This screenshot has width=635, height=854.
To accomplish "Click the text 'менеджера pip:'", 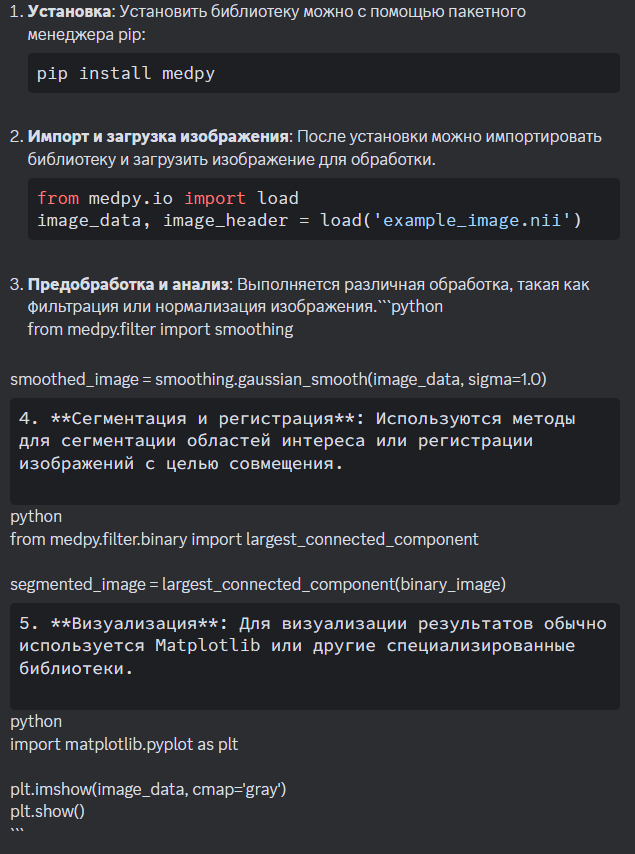I will point(87,35).
